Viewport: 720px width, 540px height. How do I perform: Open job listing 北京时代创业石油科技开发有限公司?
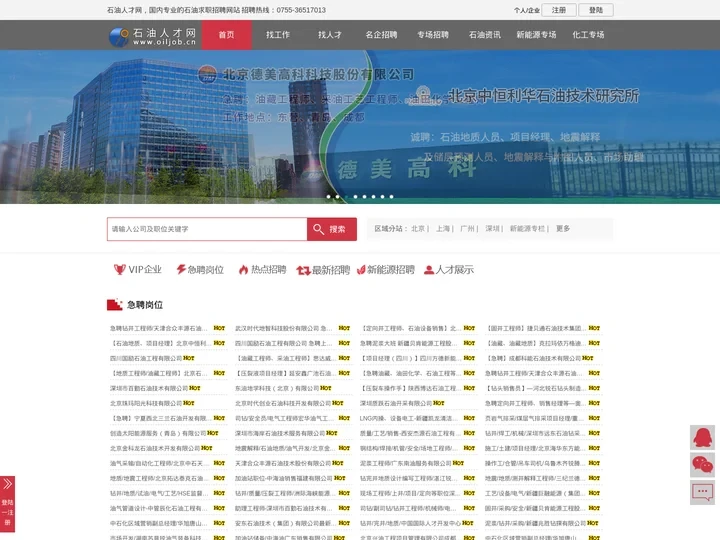click(x=283, y=403)
